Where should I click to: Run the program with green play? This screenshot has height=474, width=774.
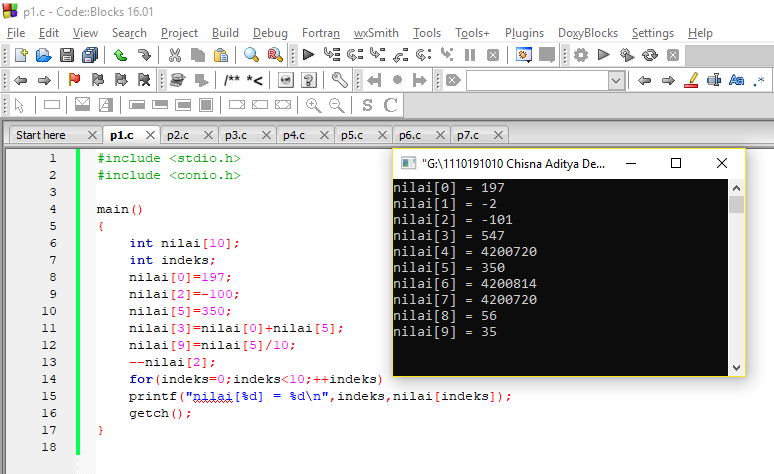point(603,54)
